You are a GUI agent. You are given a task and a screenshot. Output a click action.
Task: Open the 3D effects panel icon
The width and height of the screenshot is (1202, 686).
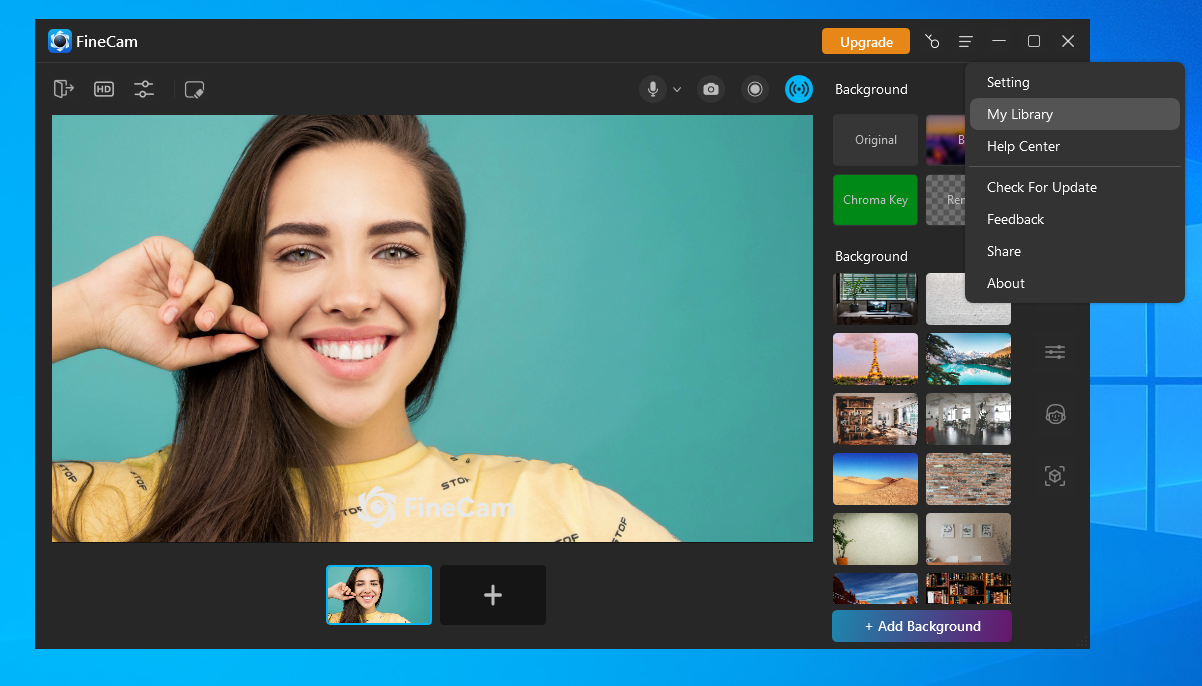coord(1055,476)
